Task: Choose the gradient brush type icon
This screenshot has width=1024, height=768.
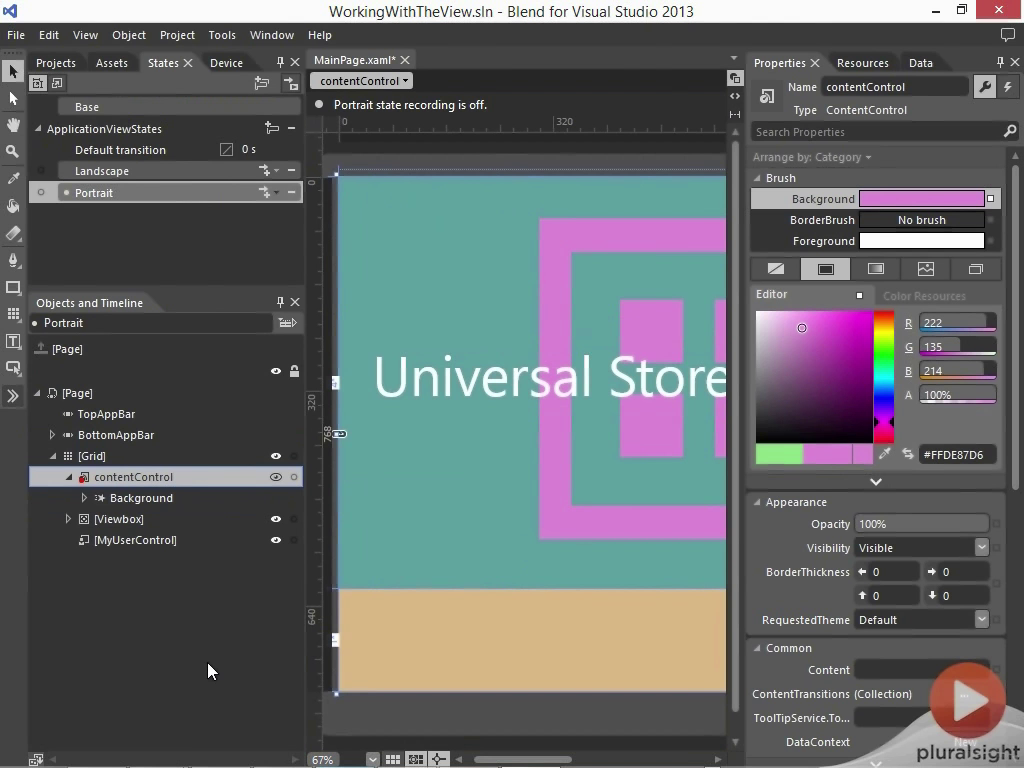Action: click(875, 269)
